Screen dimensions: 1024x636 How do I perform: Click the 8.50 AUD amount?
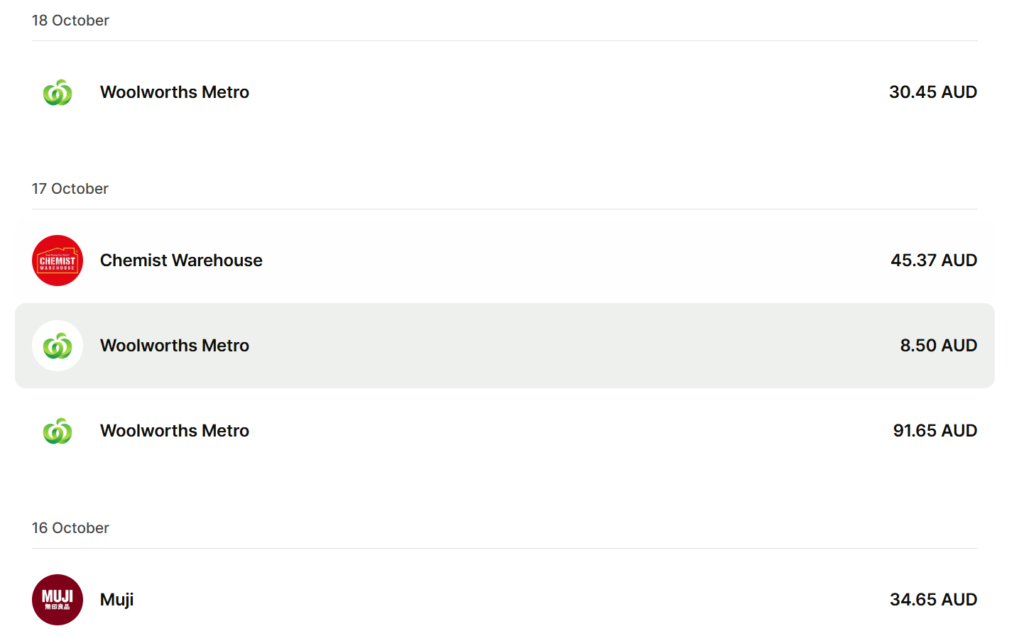click(938, 346)
